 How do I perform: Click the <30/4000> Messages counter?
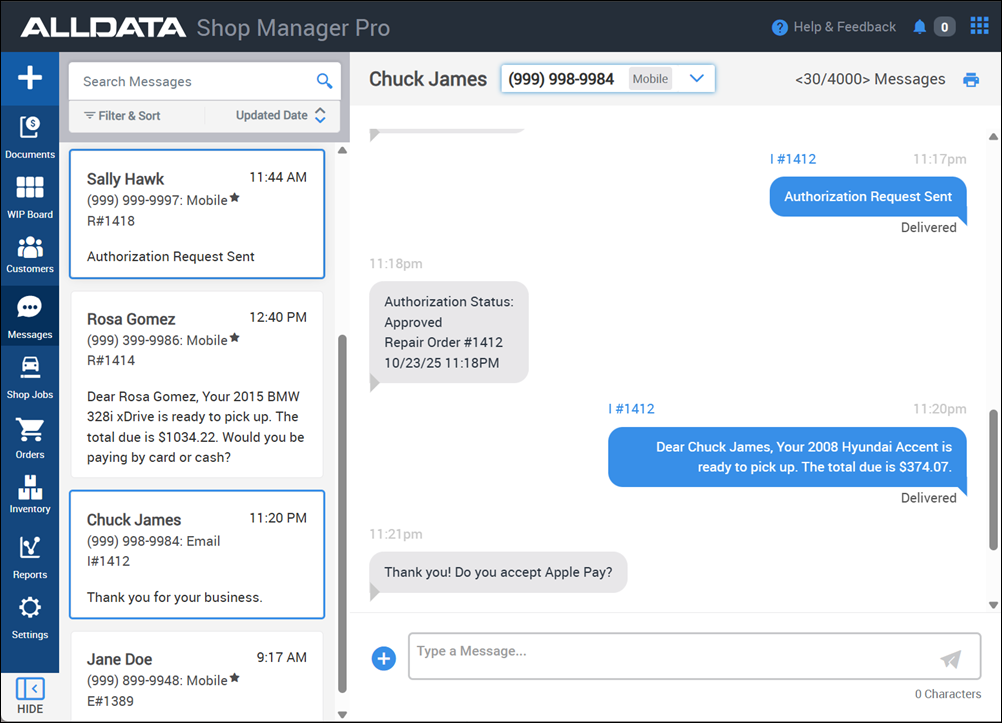click(870, 79)
